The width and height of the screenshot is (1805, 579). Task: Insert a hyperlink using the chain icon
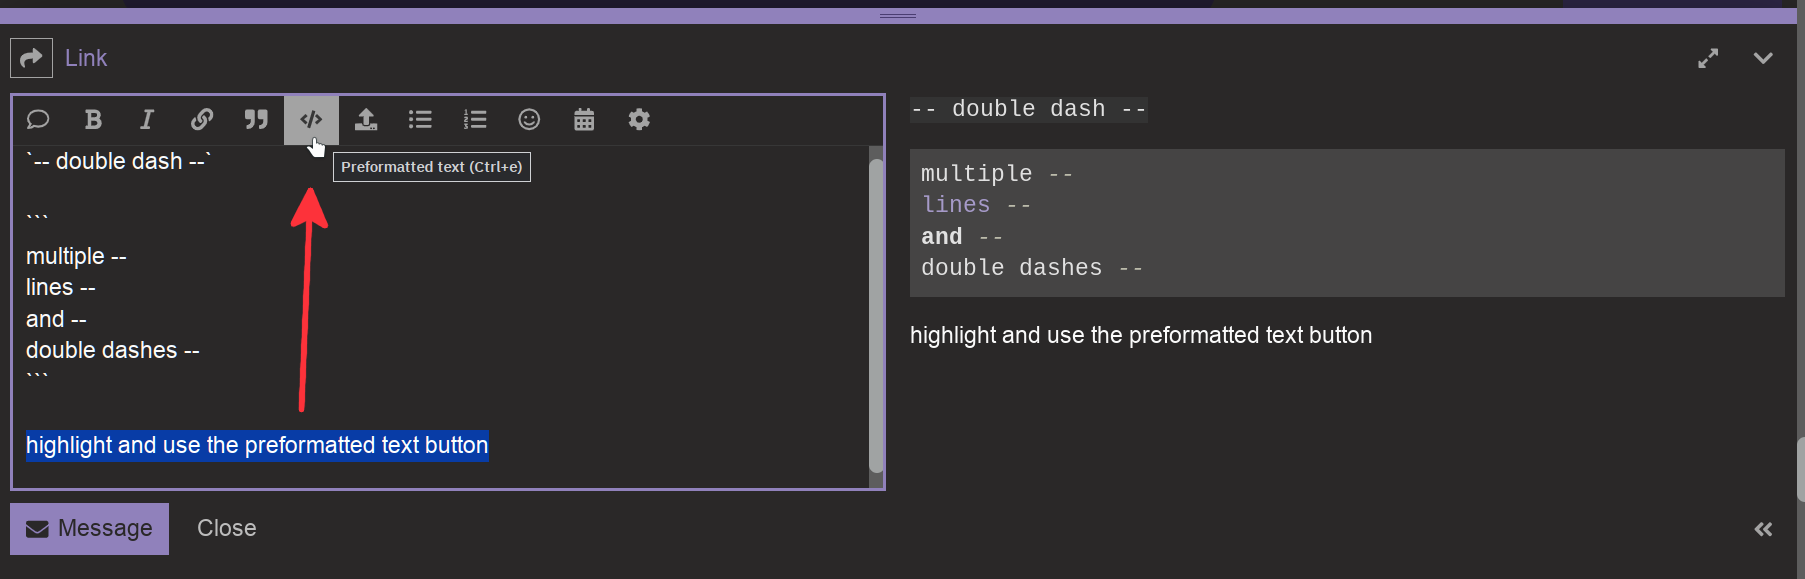tap(202, 120)
